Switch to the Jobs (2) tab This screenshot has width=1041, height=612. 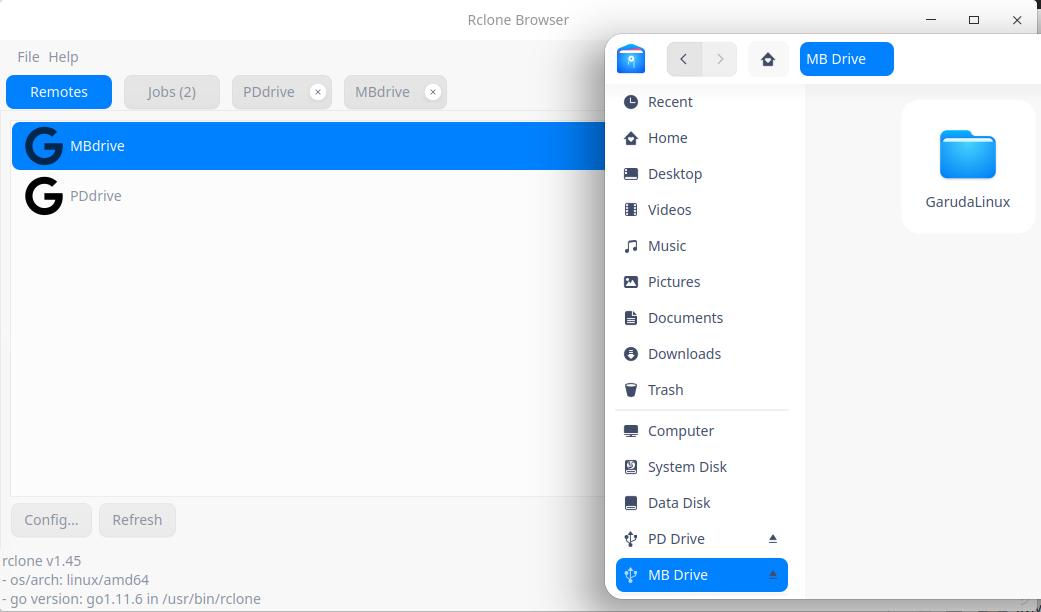171,92
